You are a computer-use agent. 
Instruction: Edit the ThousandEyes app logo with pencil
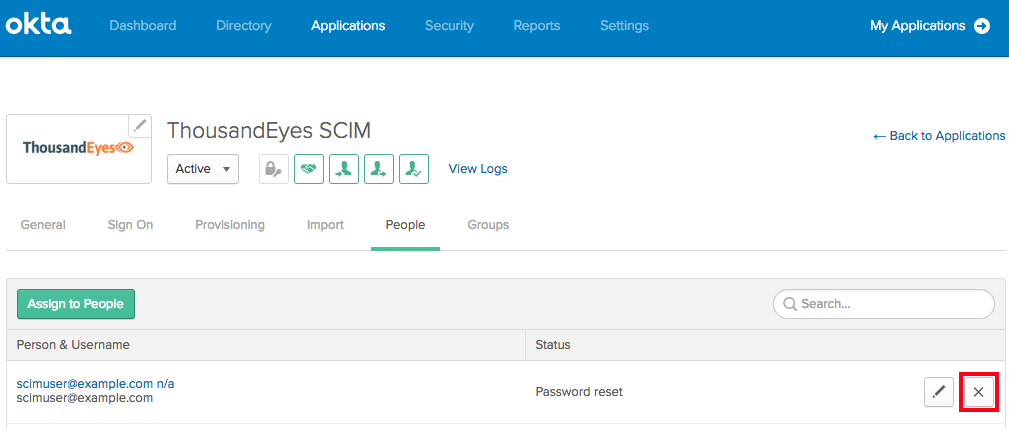(140, 127)
